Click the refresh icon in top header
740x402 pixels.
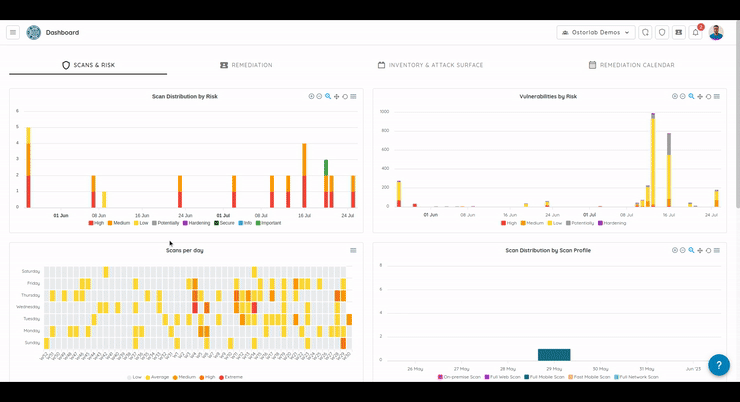[x=645, y=32]
